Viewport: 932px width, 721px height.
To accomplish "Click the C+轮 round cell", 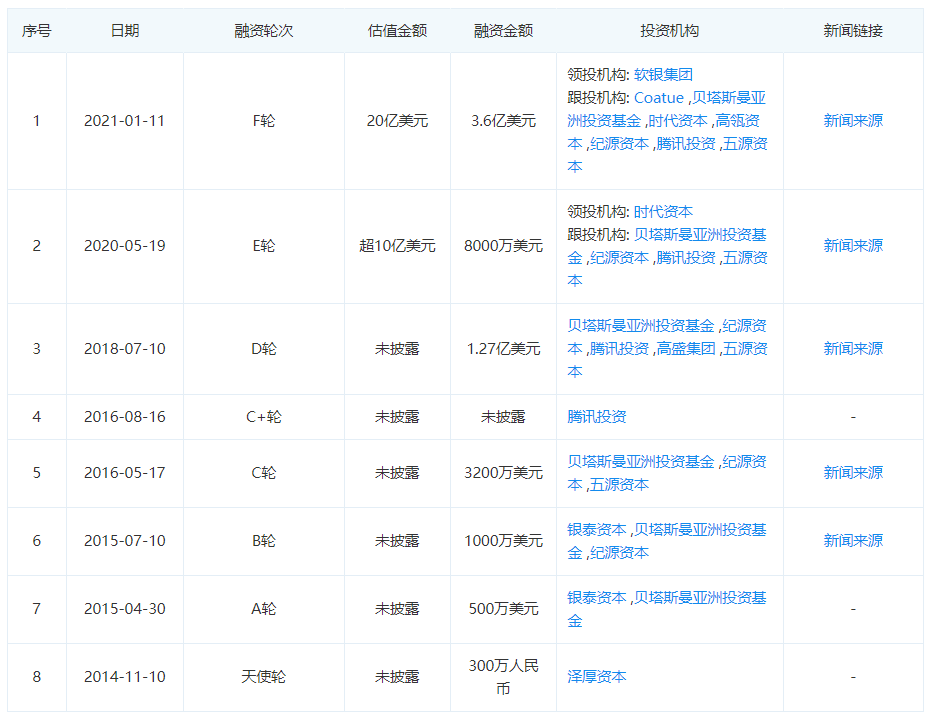I will click(264, 417).
